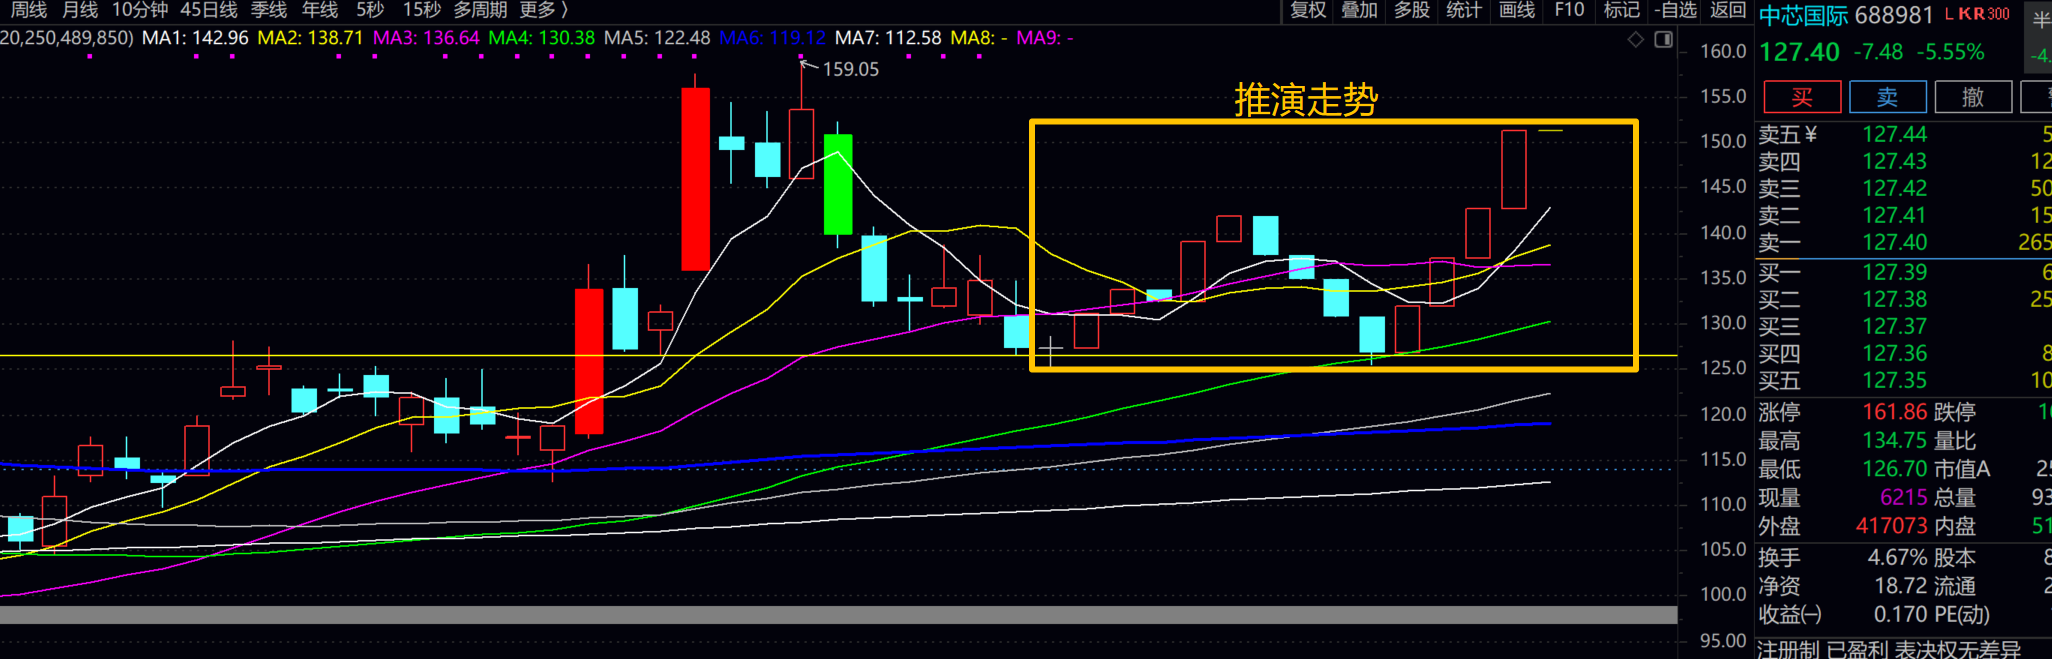Click the 卖五 ask price 127.44
2052x659 pixels.
click(1894, 134)
